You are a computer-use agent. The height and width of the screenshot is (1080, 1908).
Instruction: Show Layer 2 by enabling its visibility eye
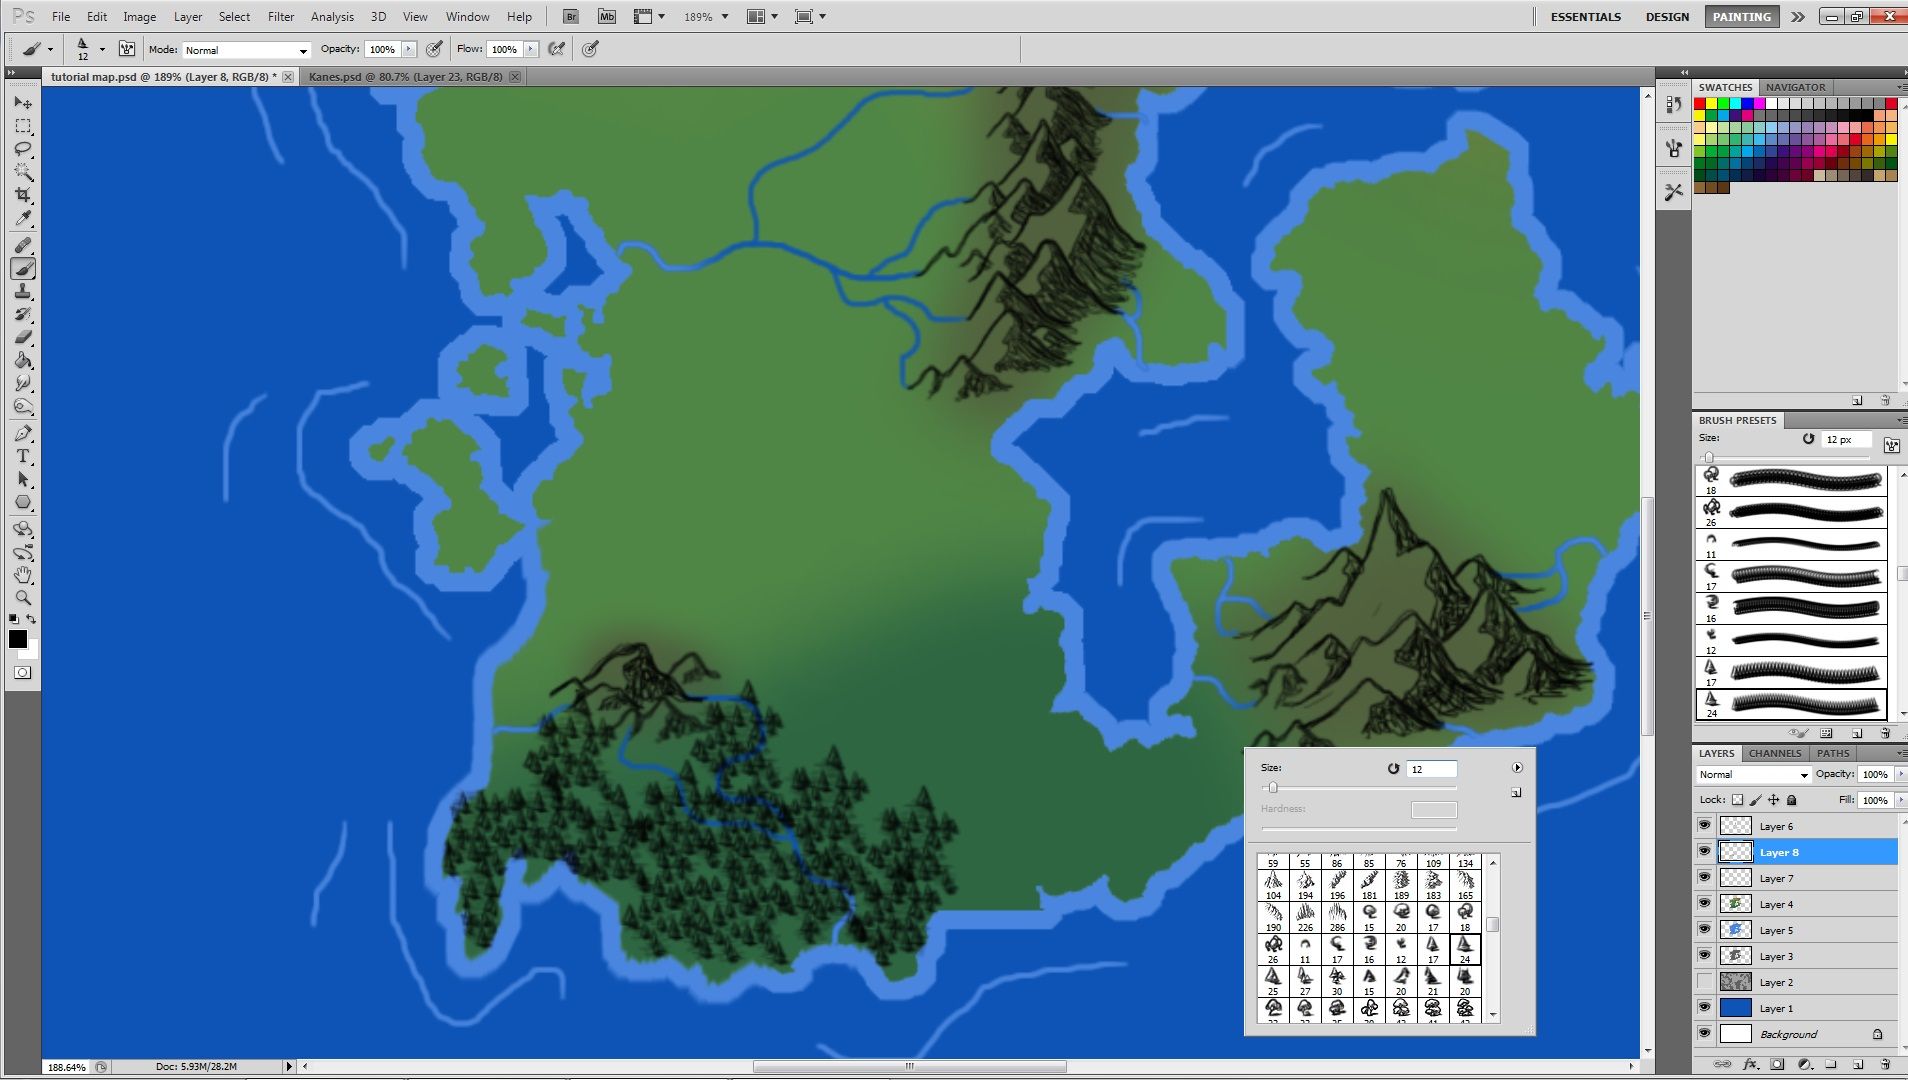(x=1705, y=982)
